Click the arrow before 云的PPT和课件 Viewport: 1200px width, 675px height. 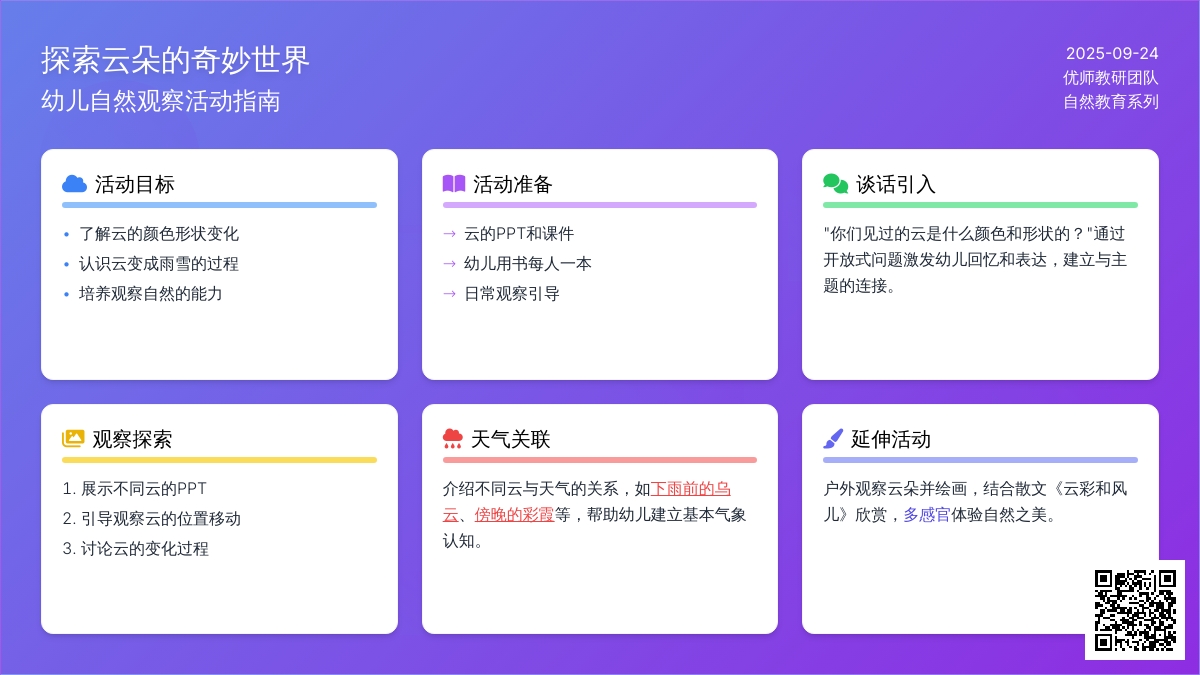click(x=449, y=234)
